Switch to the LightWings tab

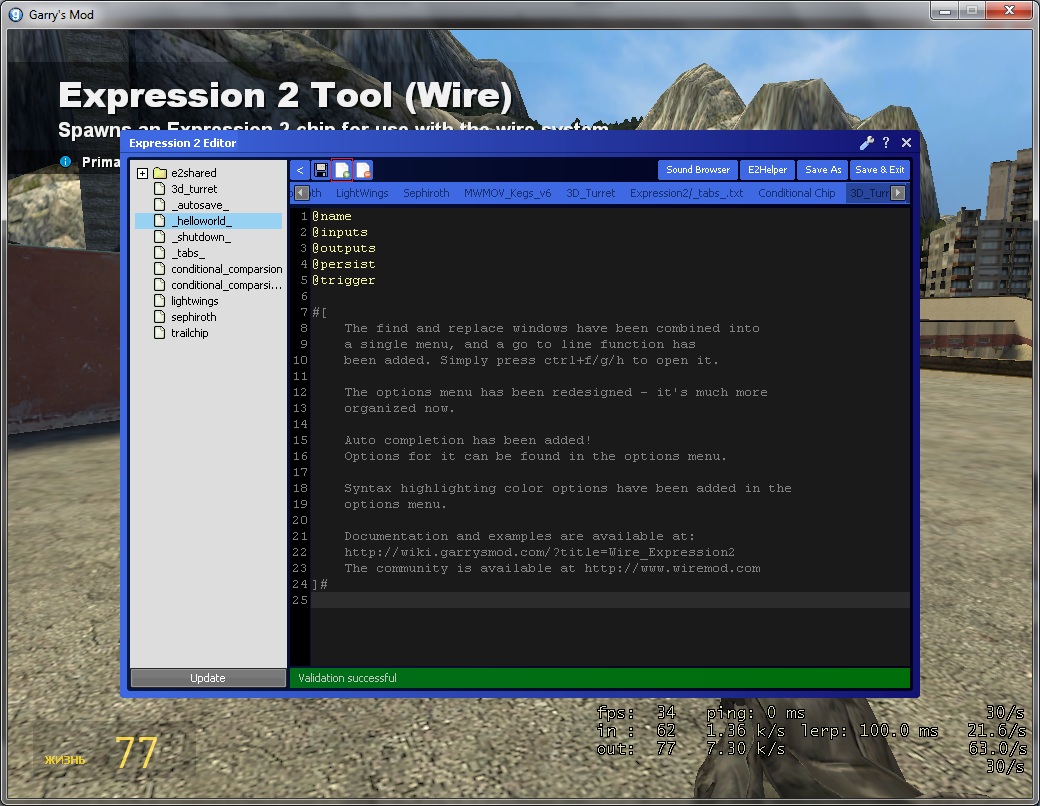pos(361,193)
